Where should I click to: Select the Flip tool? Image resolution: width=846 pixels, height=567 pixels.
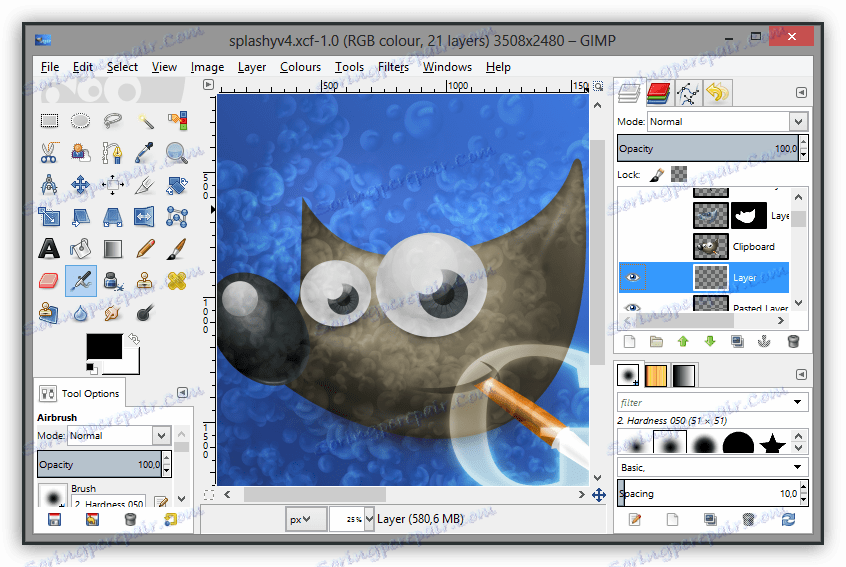coord(145,217)
